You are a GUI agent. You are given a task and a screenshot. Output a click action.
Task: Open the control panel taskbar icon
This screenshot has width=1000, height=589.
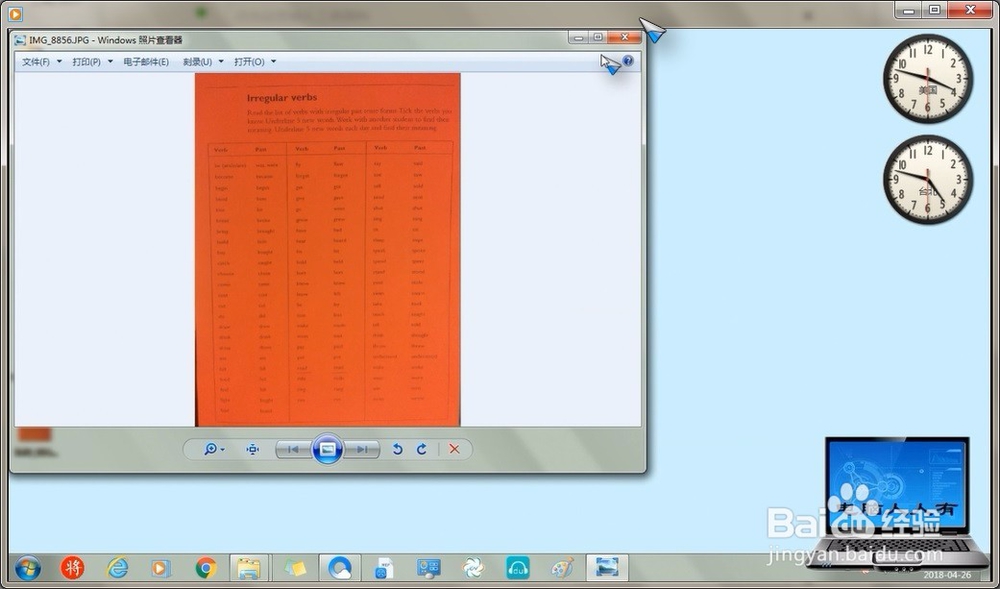click(429, 567)
